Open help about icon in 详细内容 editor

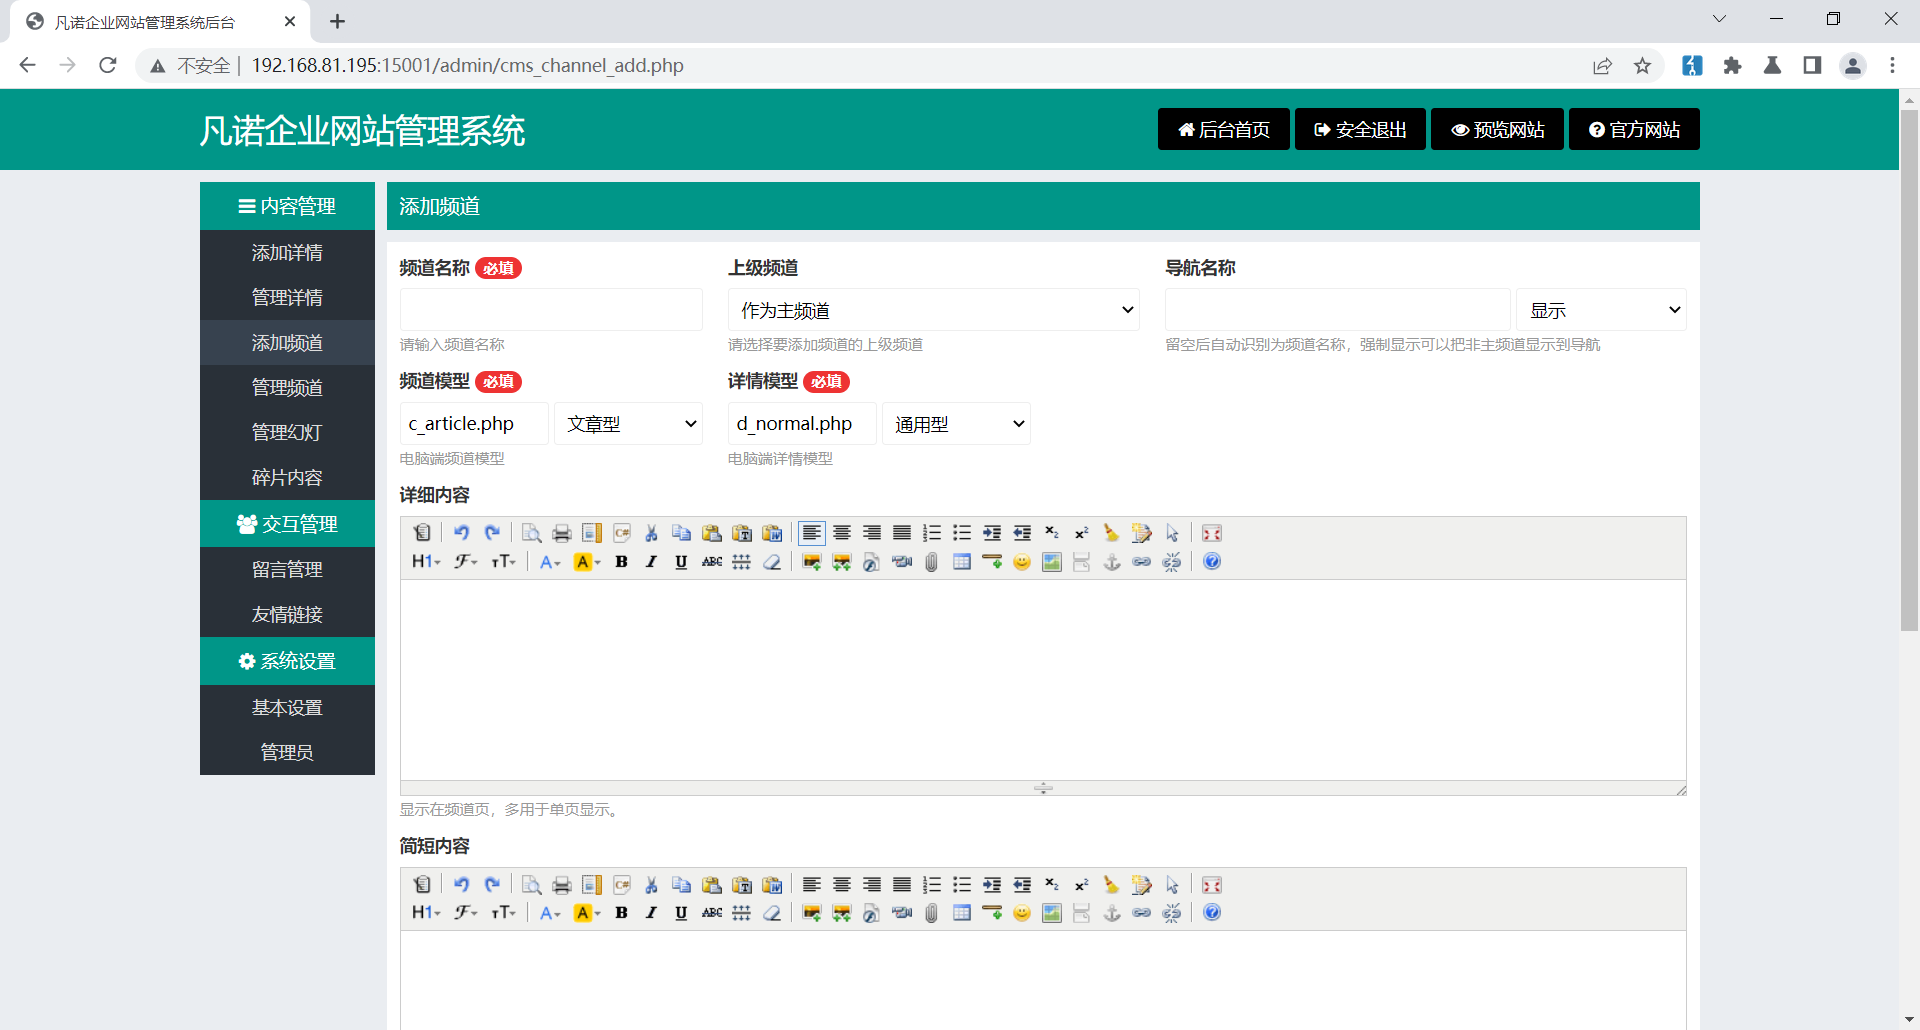click(1212, 562)
